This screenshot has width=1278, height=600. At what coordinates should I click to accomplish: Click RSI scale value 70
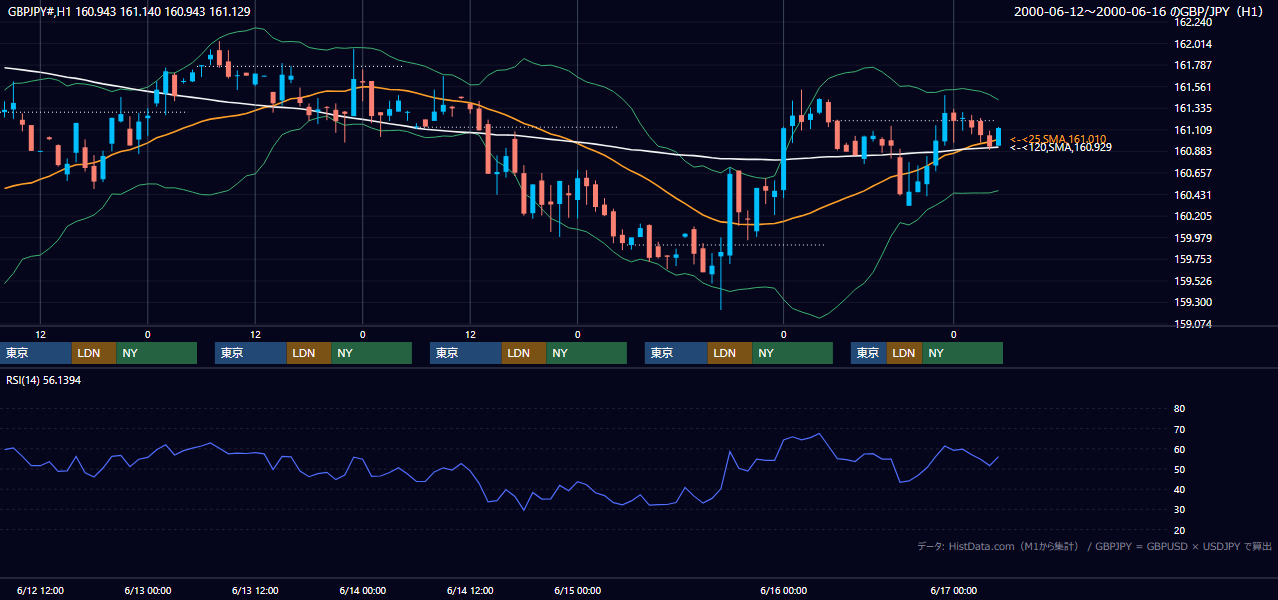tap(1179, 429)
